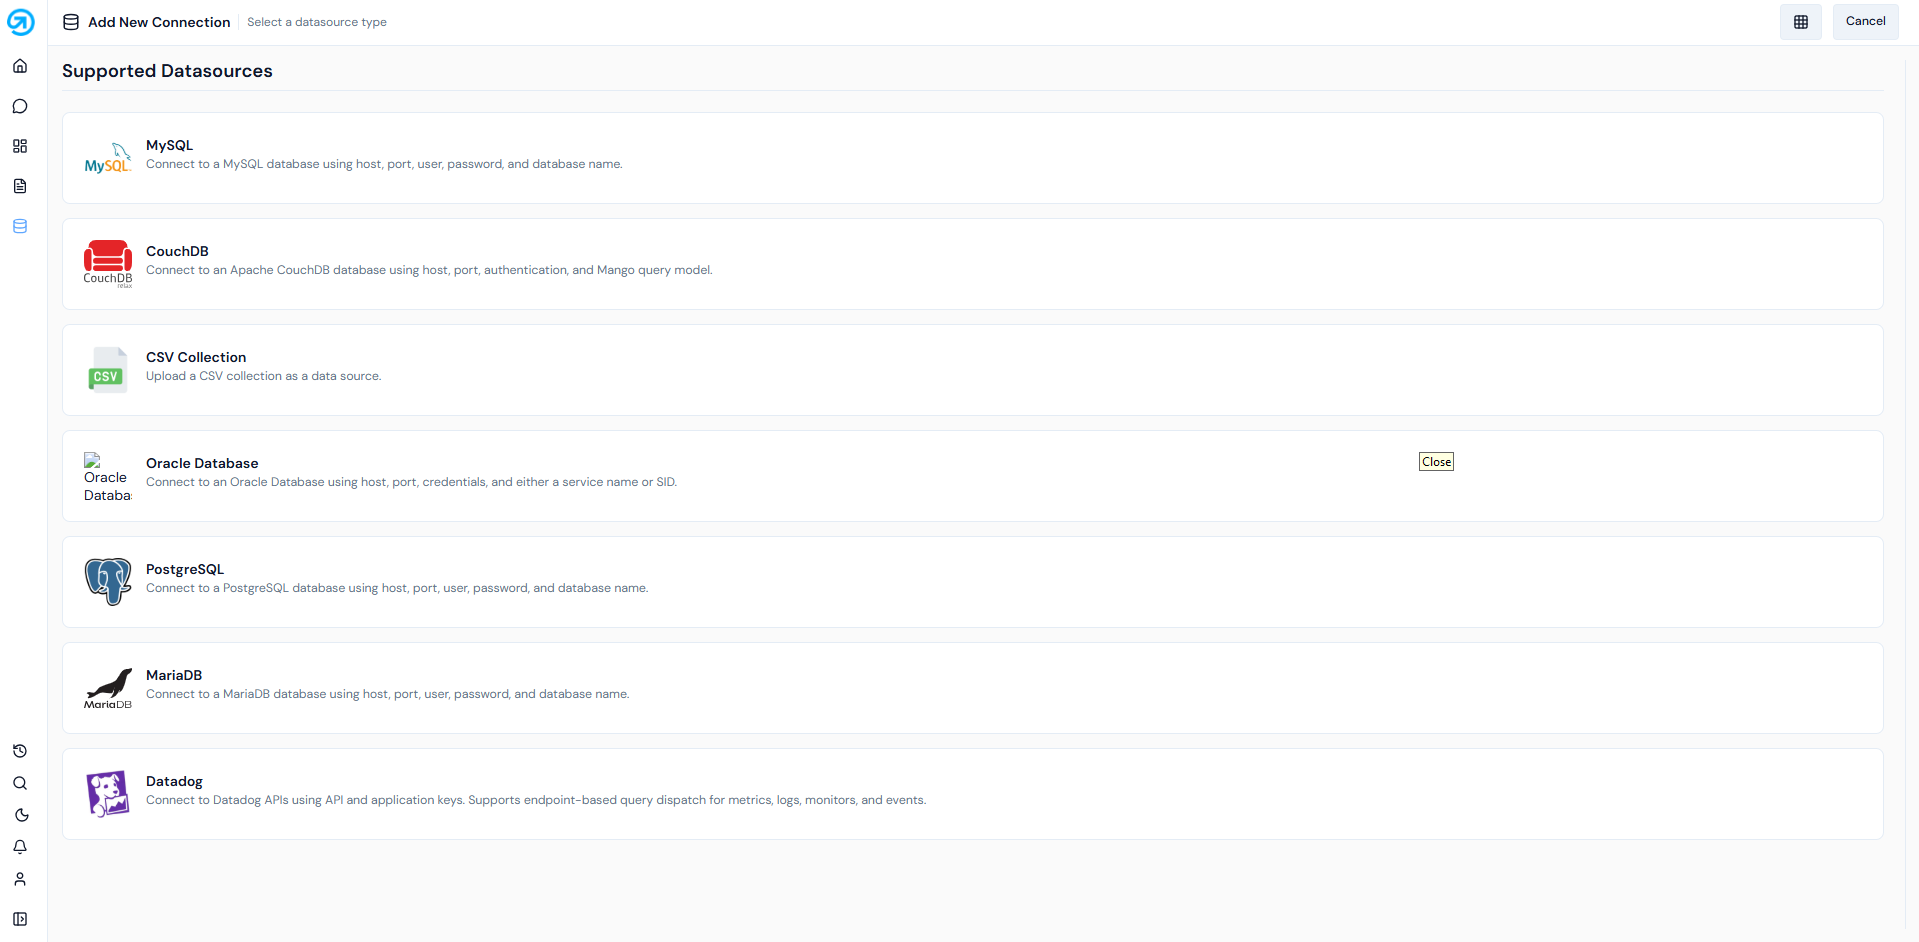Pick the MariaDB datasource title
Image resolution: width=1919 pixels, height=942 pixels.
(x=174, y=675)
